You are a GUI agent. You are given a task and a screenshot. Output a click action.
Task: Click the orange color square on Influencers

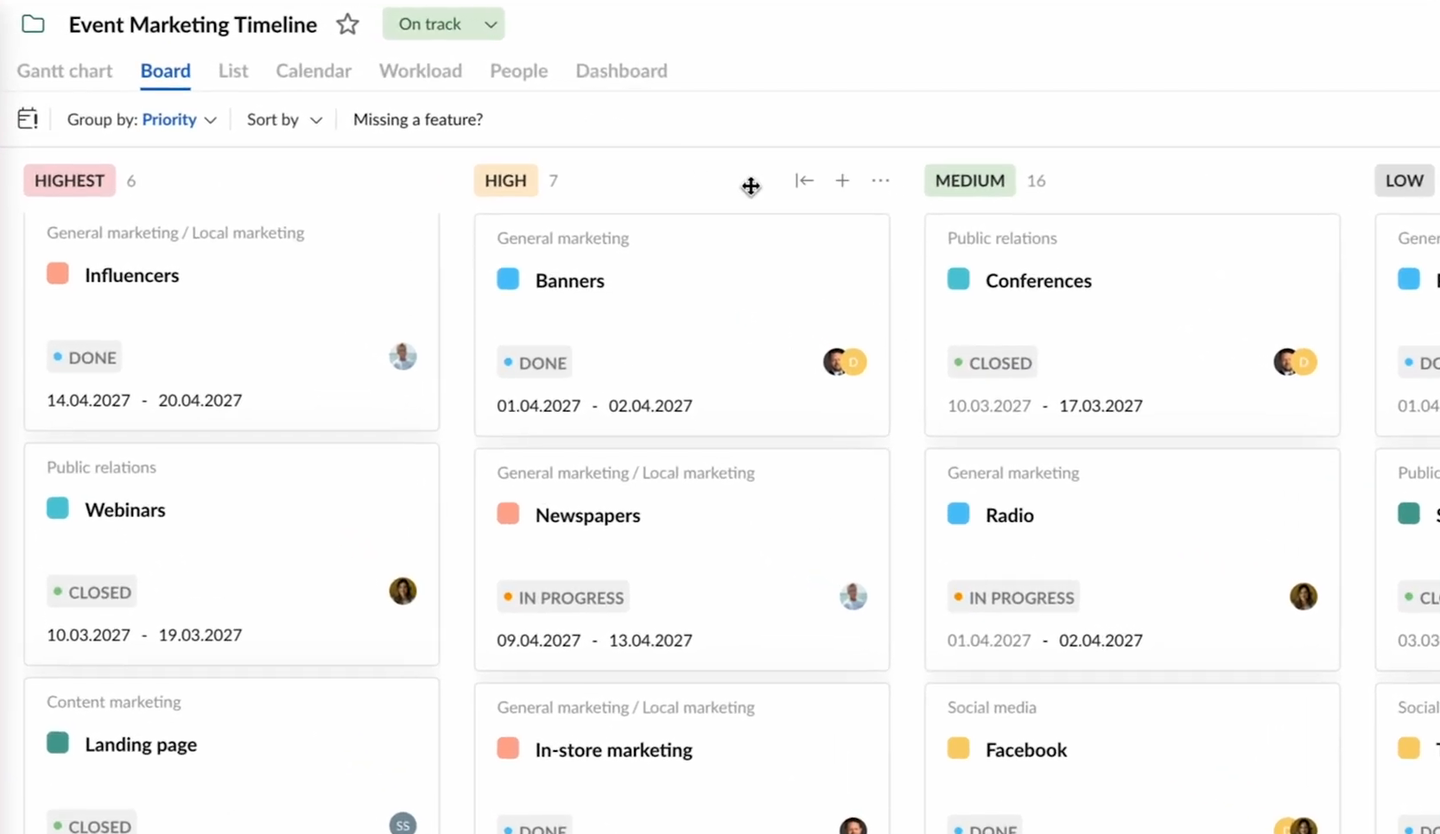[x=58, y=274]
